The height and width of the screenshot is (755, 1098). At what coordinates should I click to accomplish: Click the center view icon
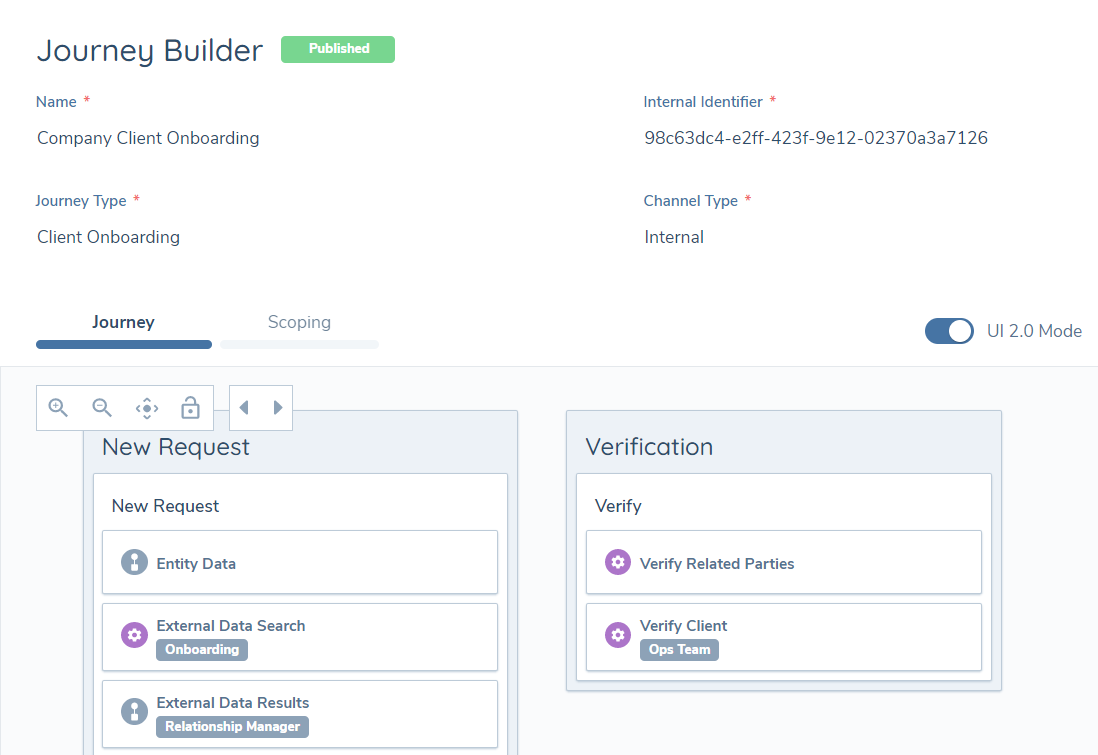146,408
